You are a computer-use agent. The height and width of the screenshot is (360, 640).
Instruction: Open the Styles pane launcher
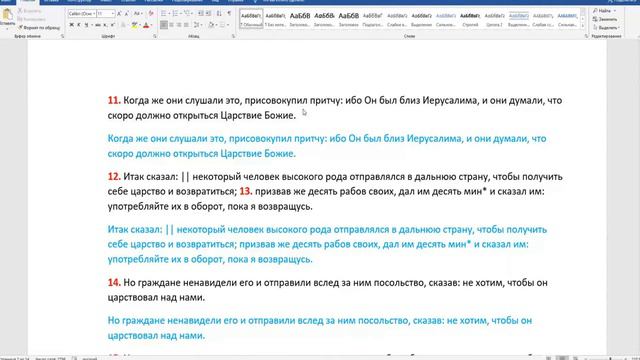point(586,36)
